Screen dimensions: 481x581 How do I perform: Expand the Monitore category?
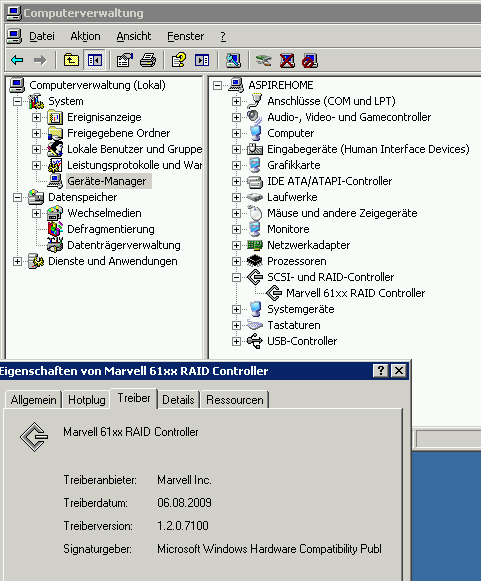pyautogui.click(x=236, y=229)
